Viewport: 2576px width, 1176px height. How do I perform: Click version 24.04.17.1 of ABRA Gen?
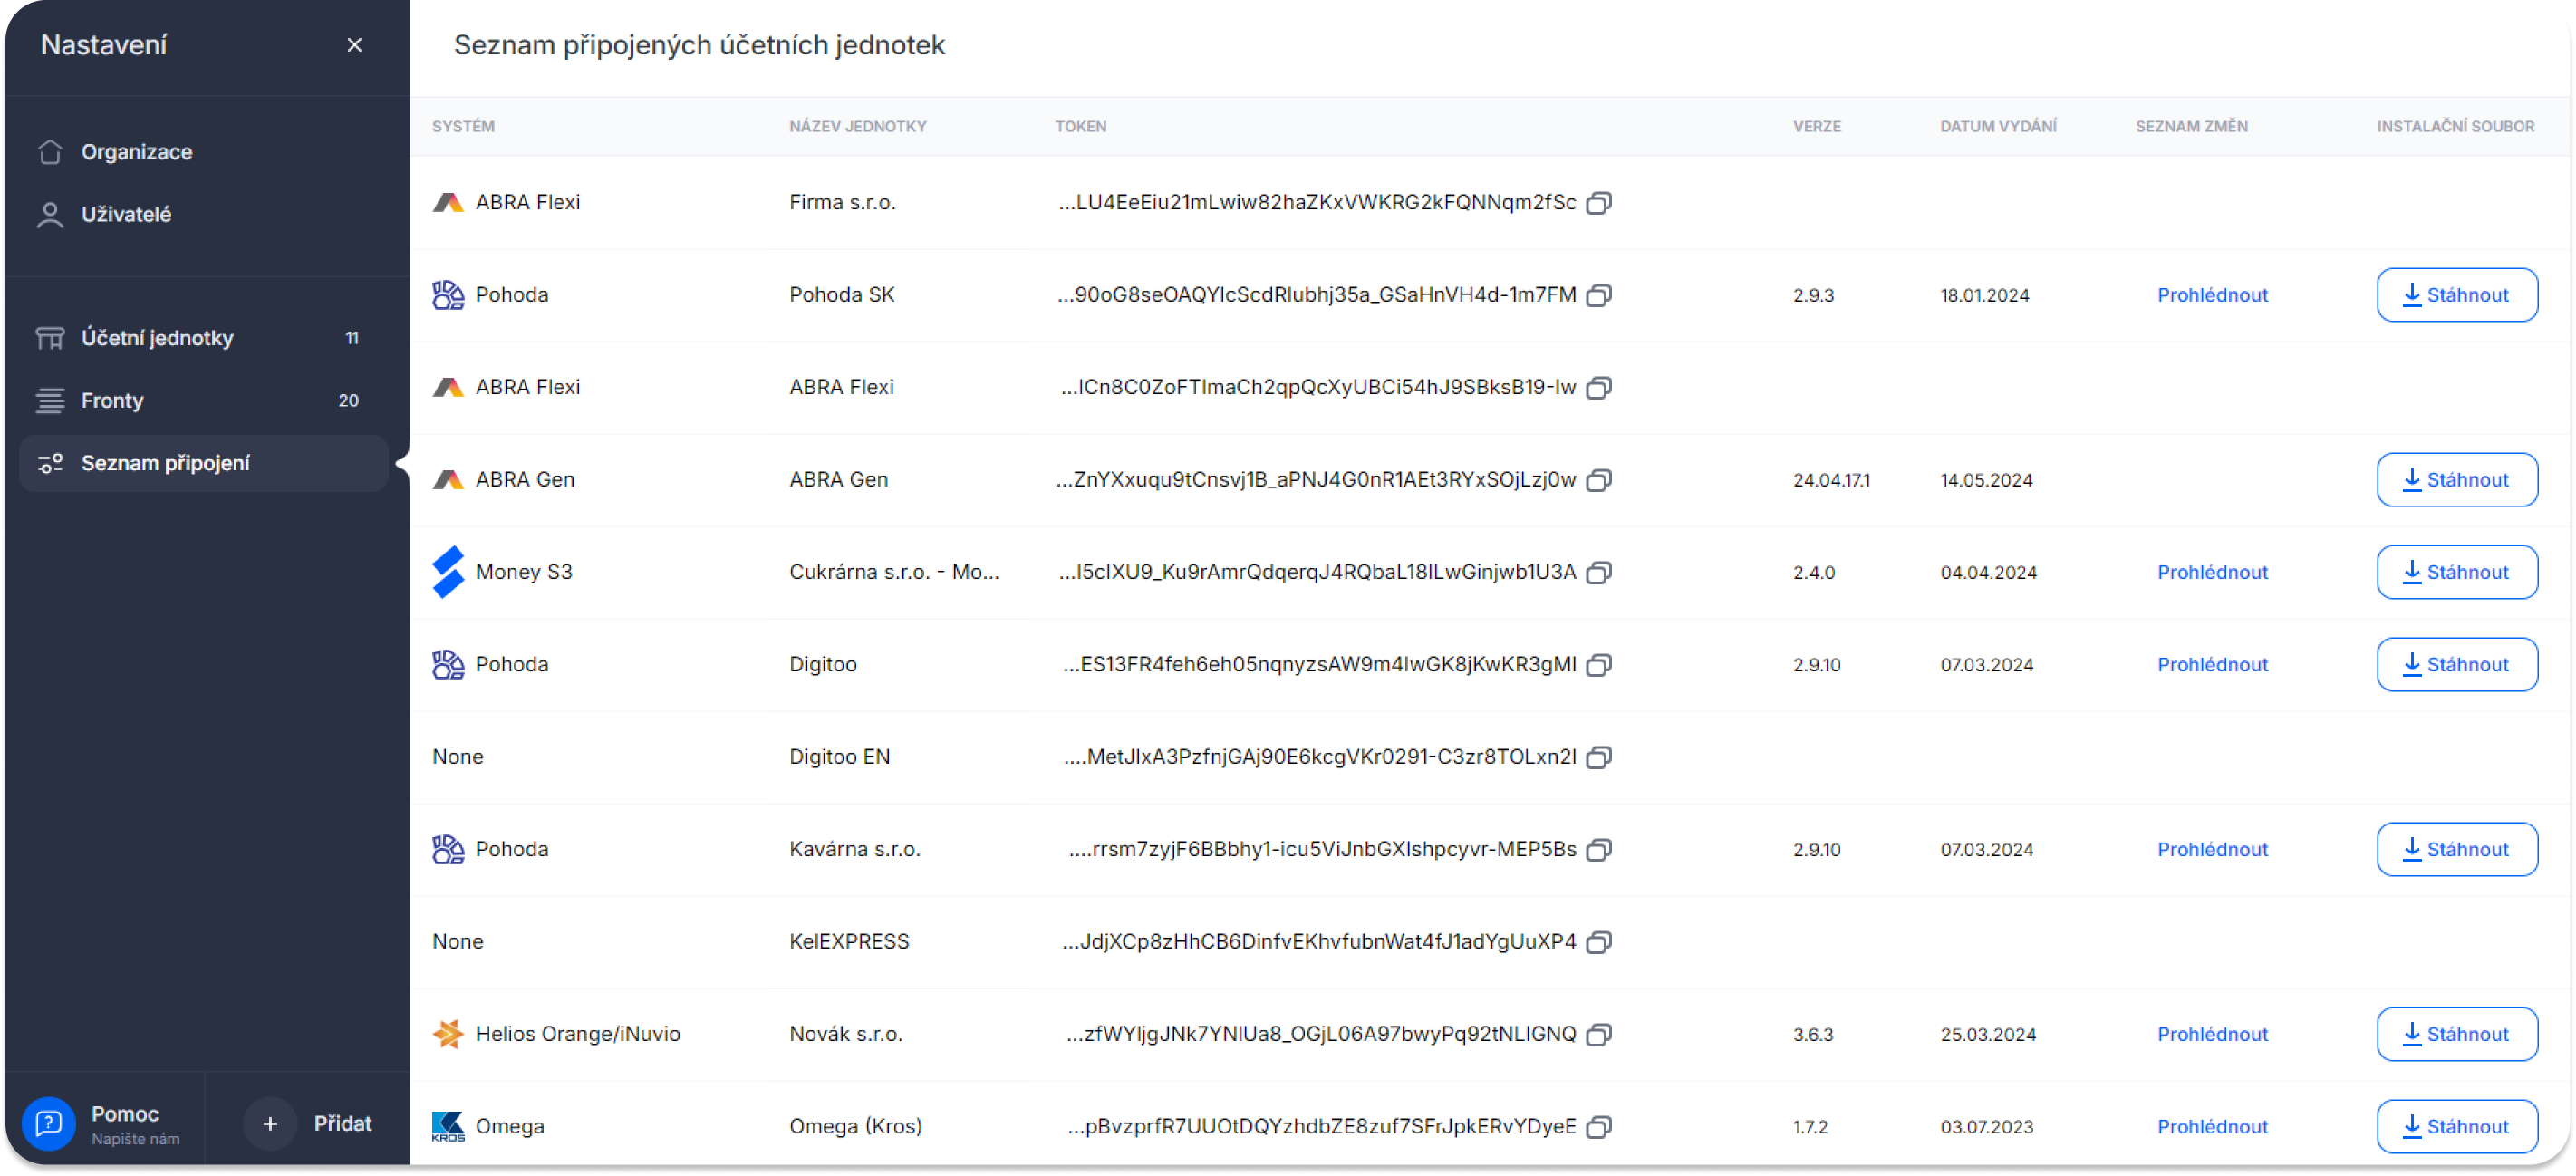pyautogui.click(x=1831, y=480)
